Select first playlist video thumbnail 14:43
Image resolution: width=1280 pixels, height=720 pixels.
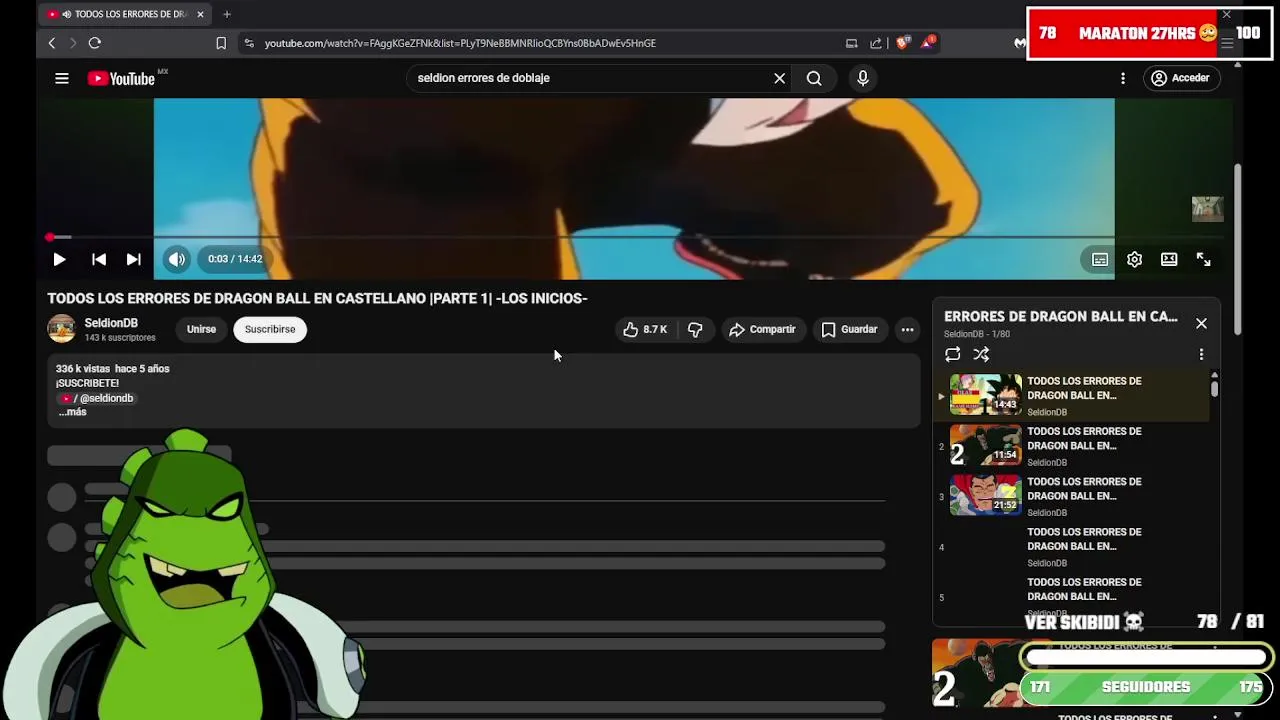[985, 395]
